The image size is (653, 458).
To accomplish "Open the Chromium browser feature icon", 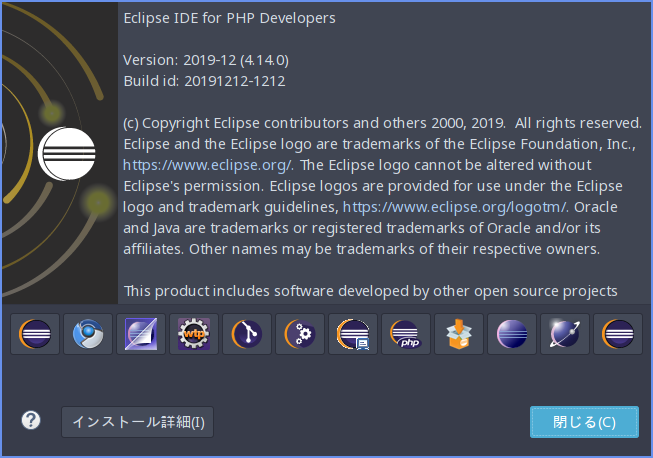I will (88, 334).
